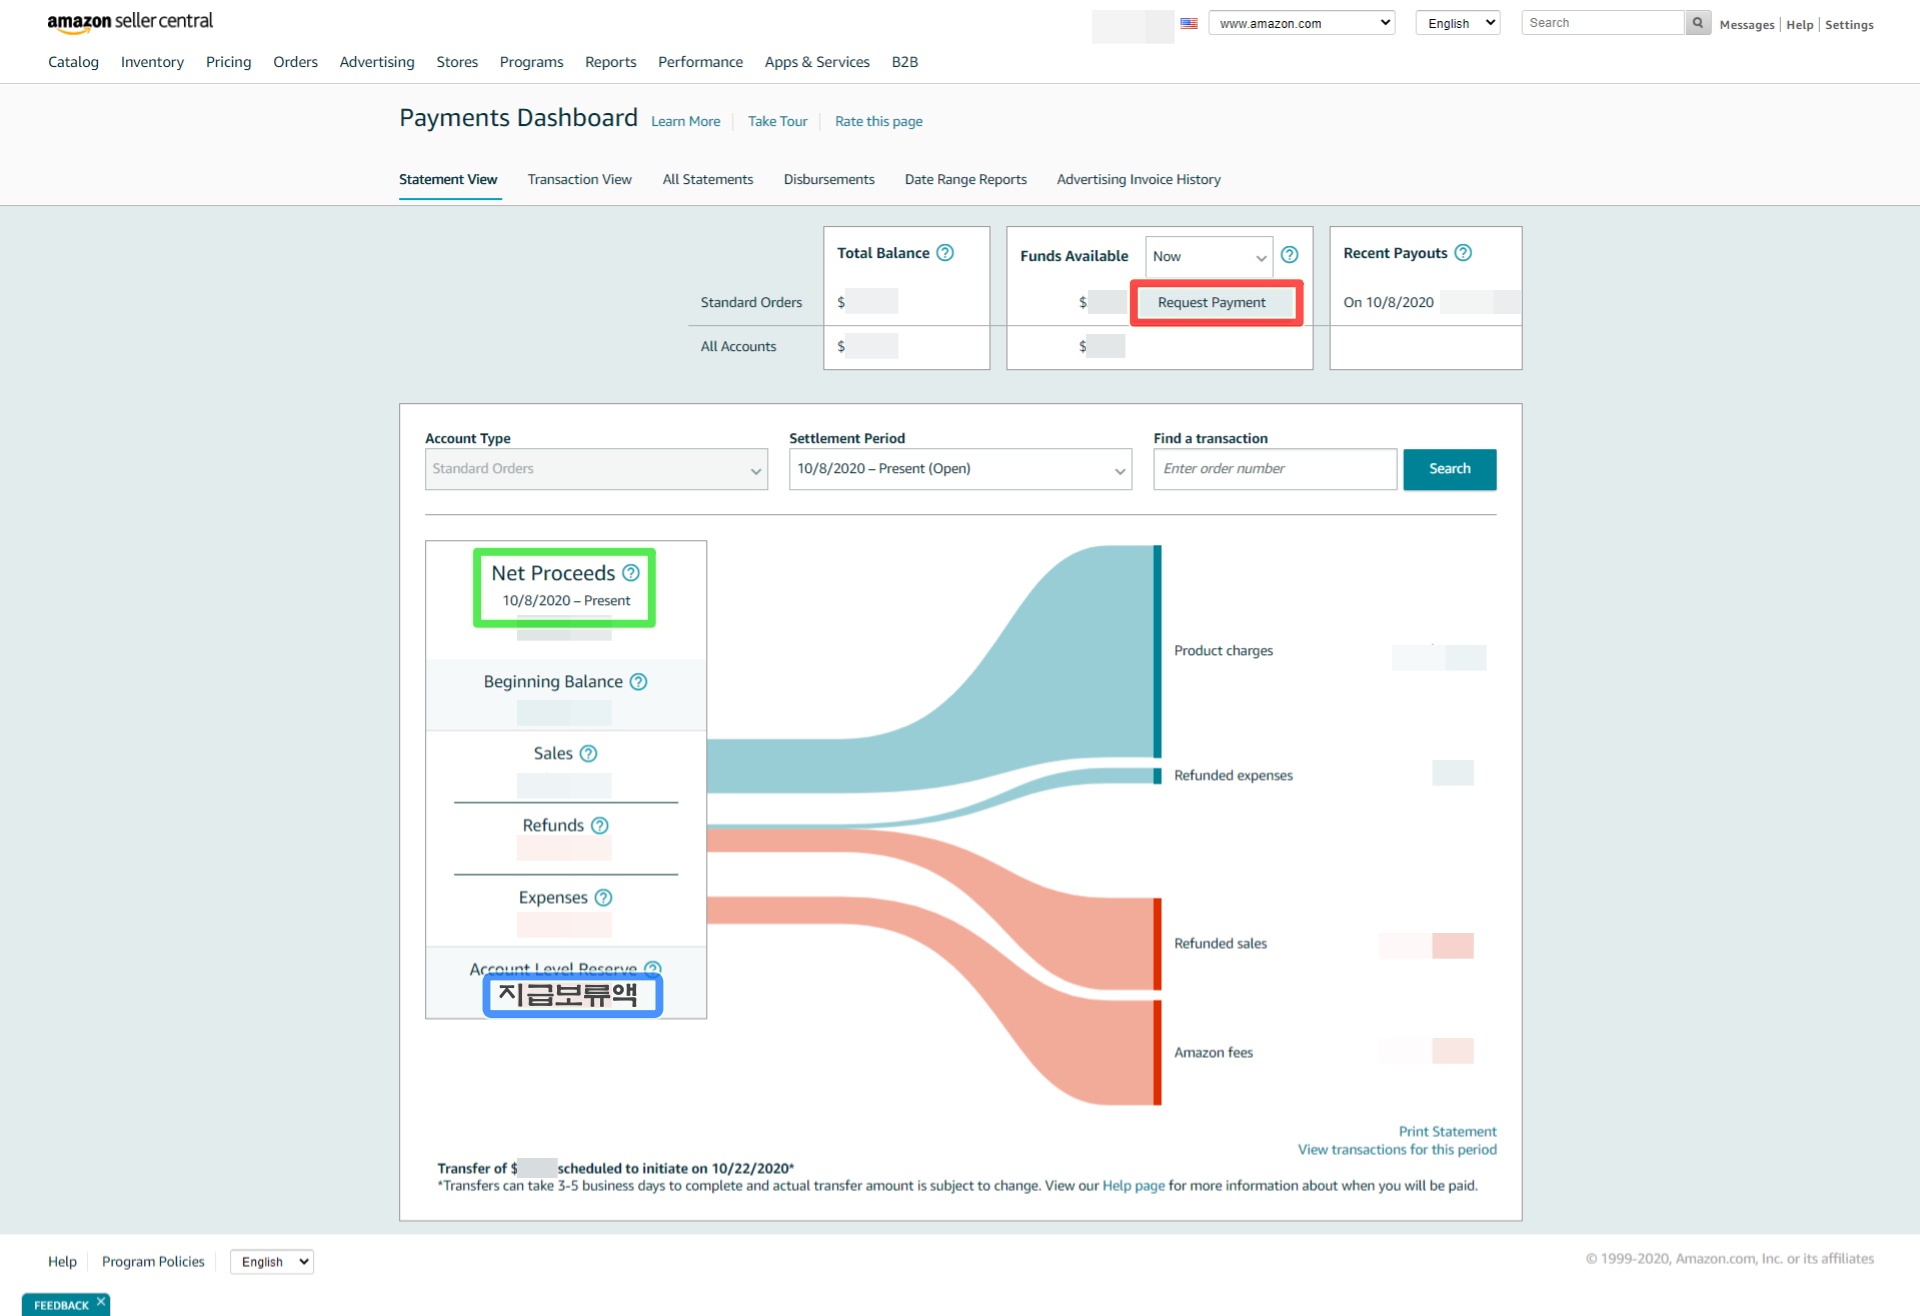Screen dimensions: 1920x1316
Task: Open Total Balance help icon
Action: click(x=944, y=253)
